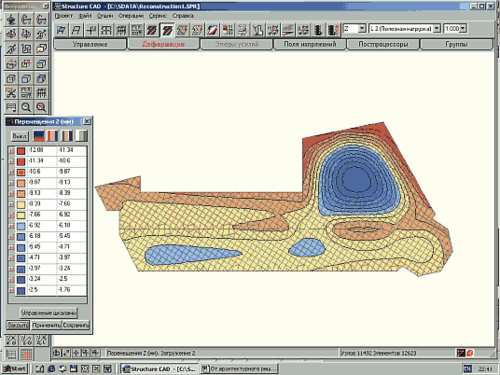This screenshot has height=375, width=500.
Task: Click the crossed-out magnifier reset zoom icon
Action: pyautogui.click(x=41, y=107)
